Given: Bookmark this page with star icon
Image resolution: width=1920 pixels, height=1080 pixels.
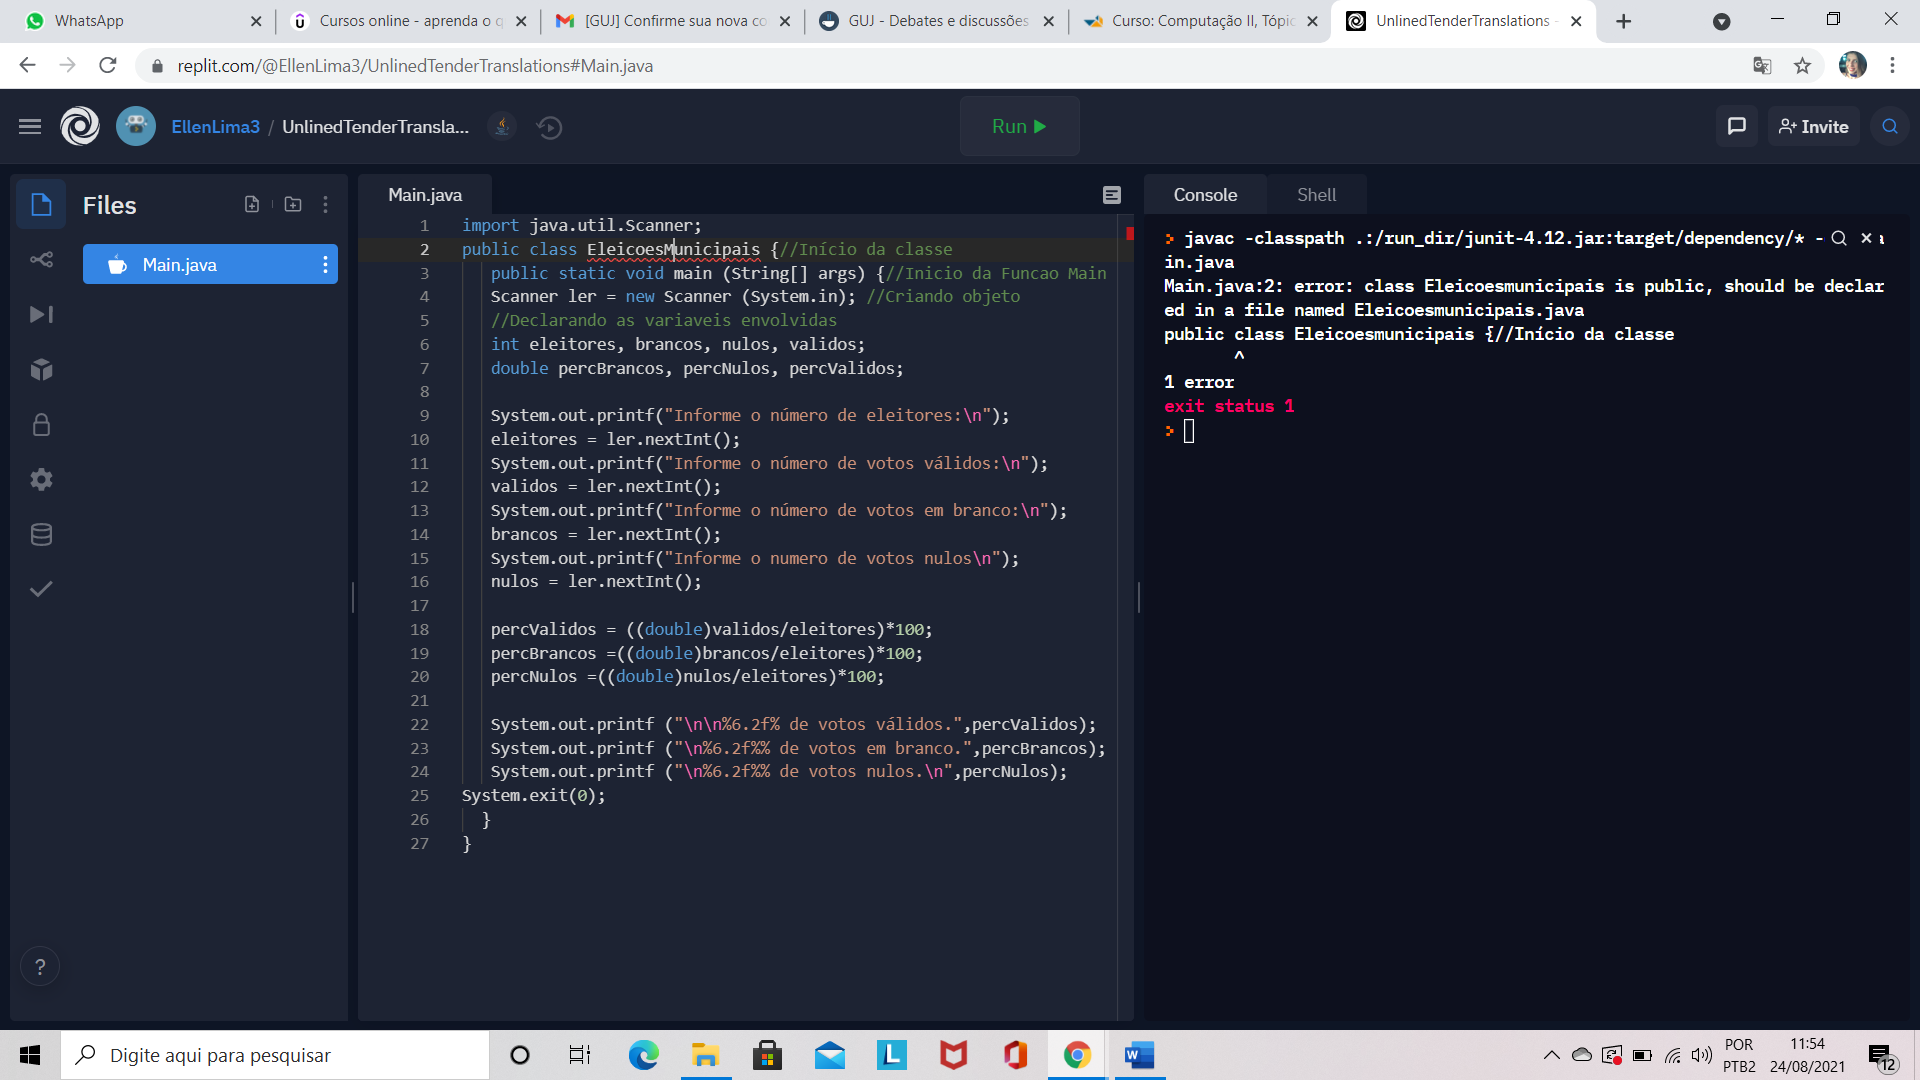Looking at the screenshot, I should pyautogui.click(x=1802, y=66).
